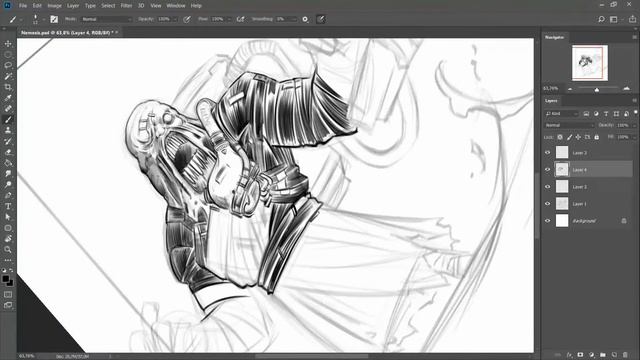Click the Share icon at top right

[x=632, y=19]
